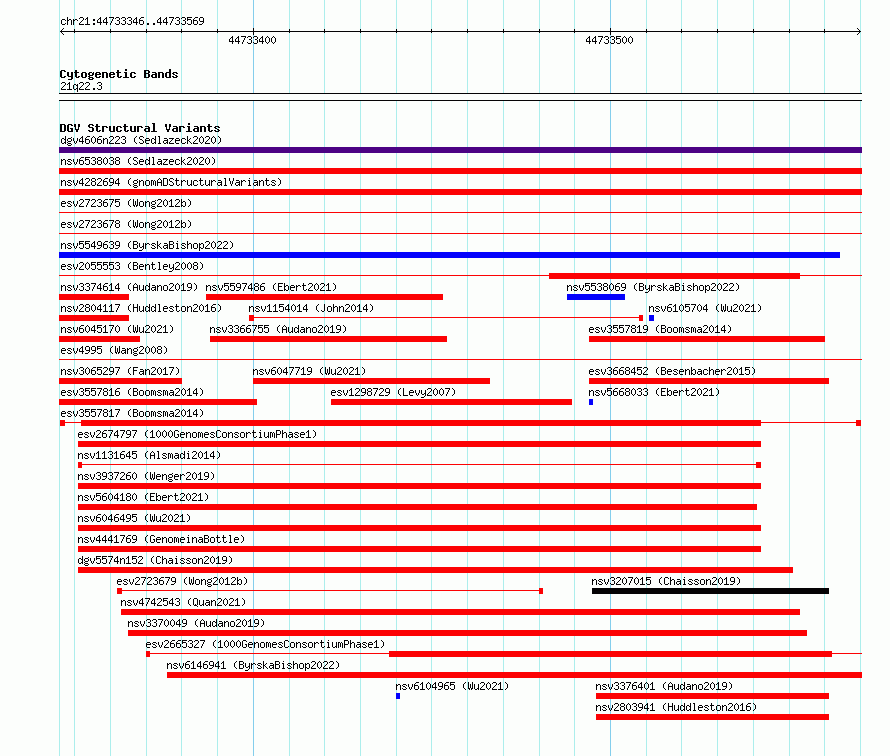
Task: Open nsv4742543 (Quan2021) variant
Action: point(183,602)
